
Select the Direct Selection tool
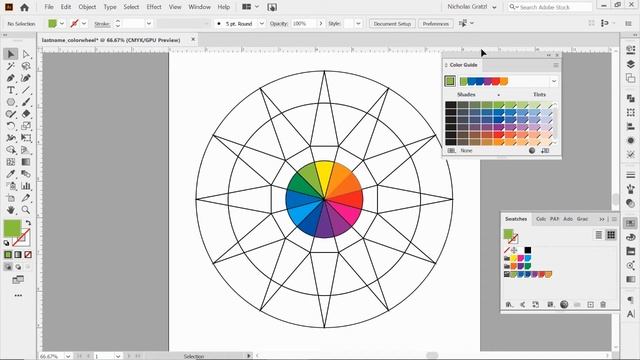pos(26,54)
